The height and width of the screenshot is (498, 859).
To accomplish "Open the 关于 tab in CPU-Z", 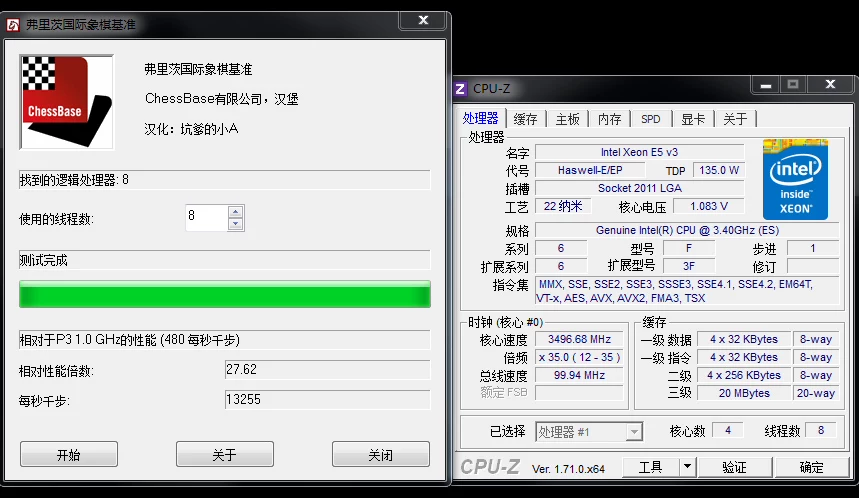I will click(x=735, y=119).
